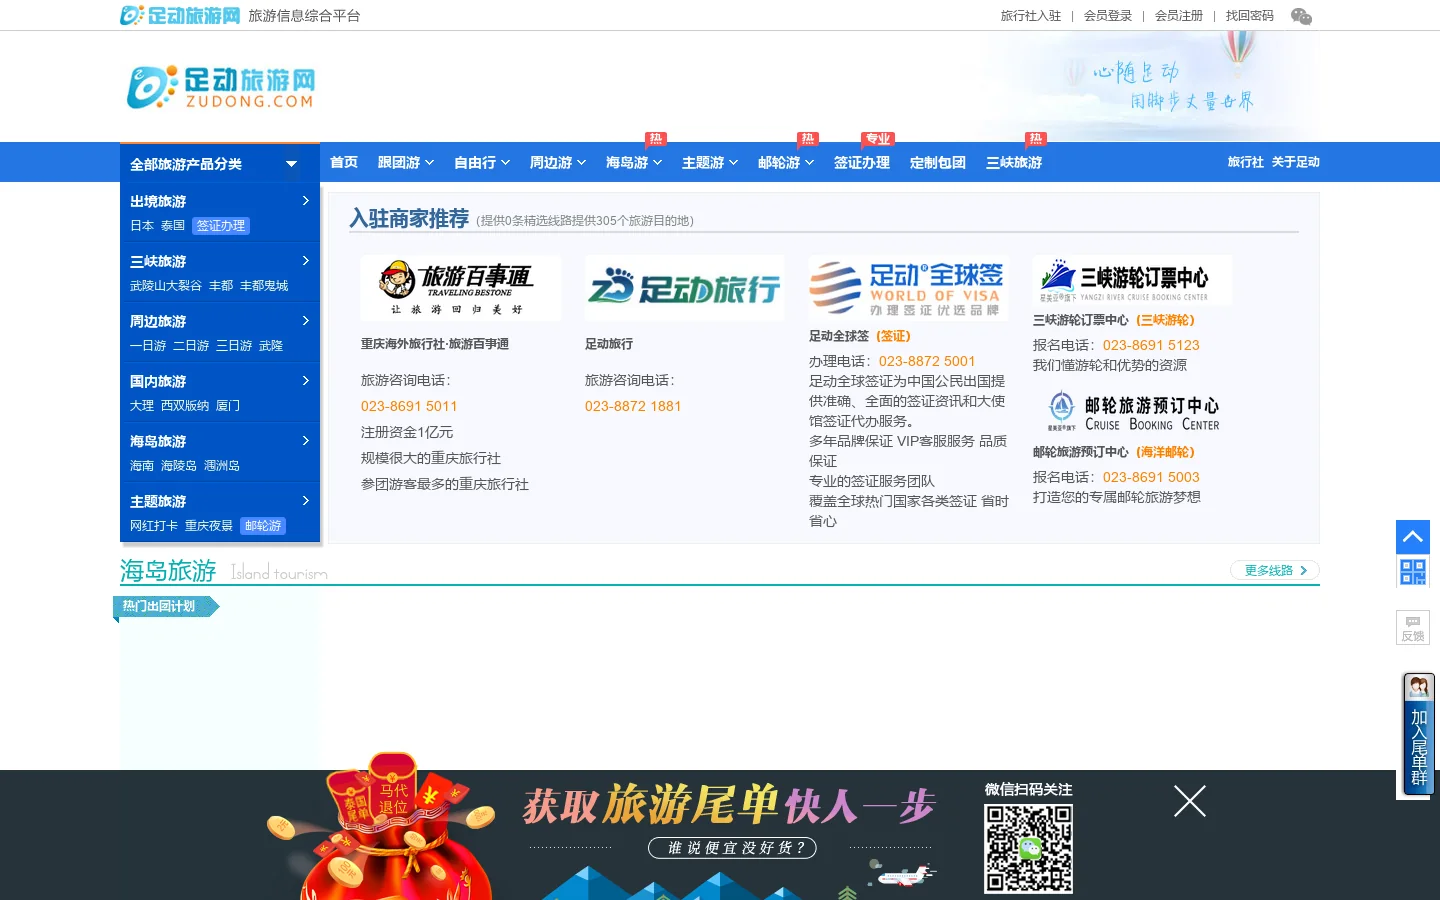Click the 会员注册 link
Image resolution: width=1440 pixels, height=900 pixels.
tap(1179, 16)
